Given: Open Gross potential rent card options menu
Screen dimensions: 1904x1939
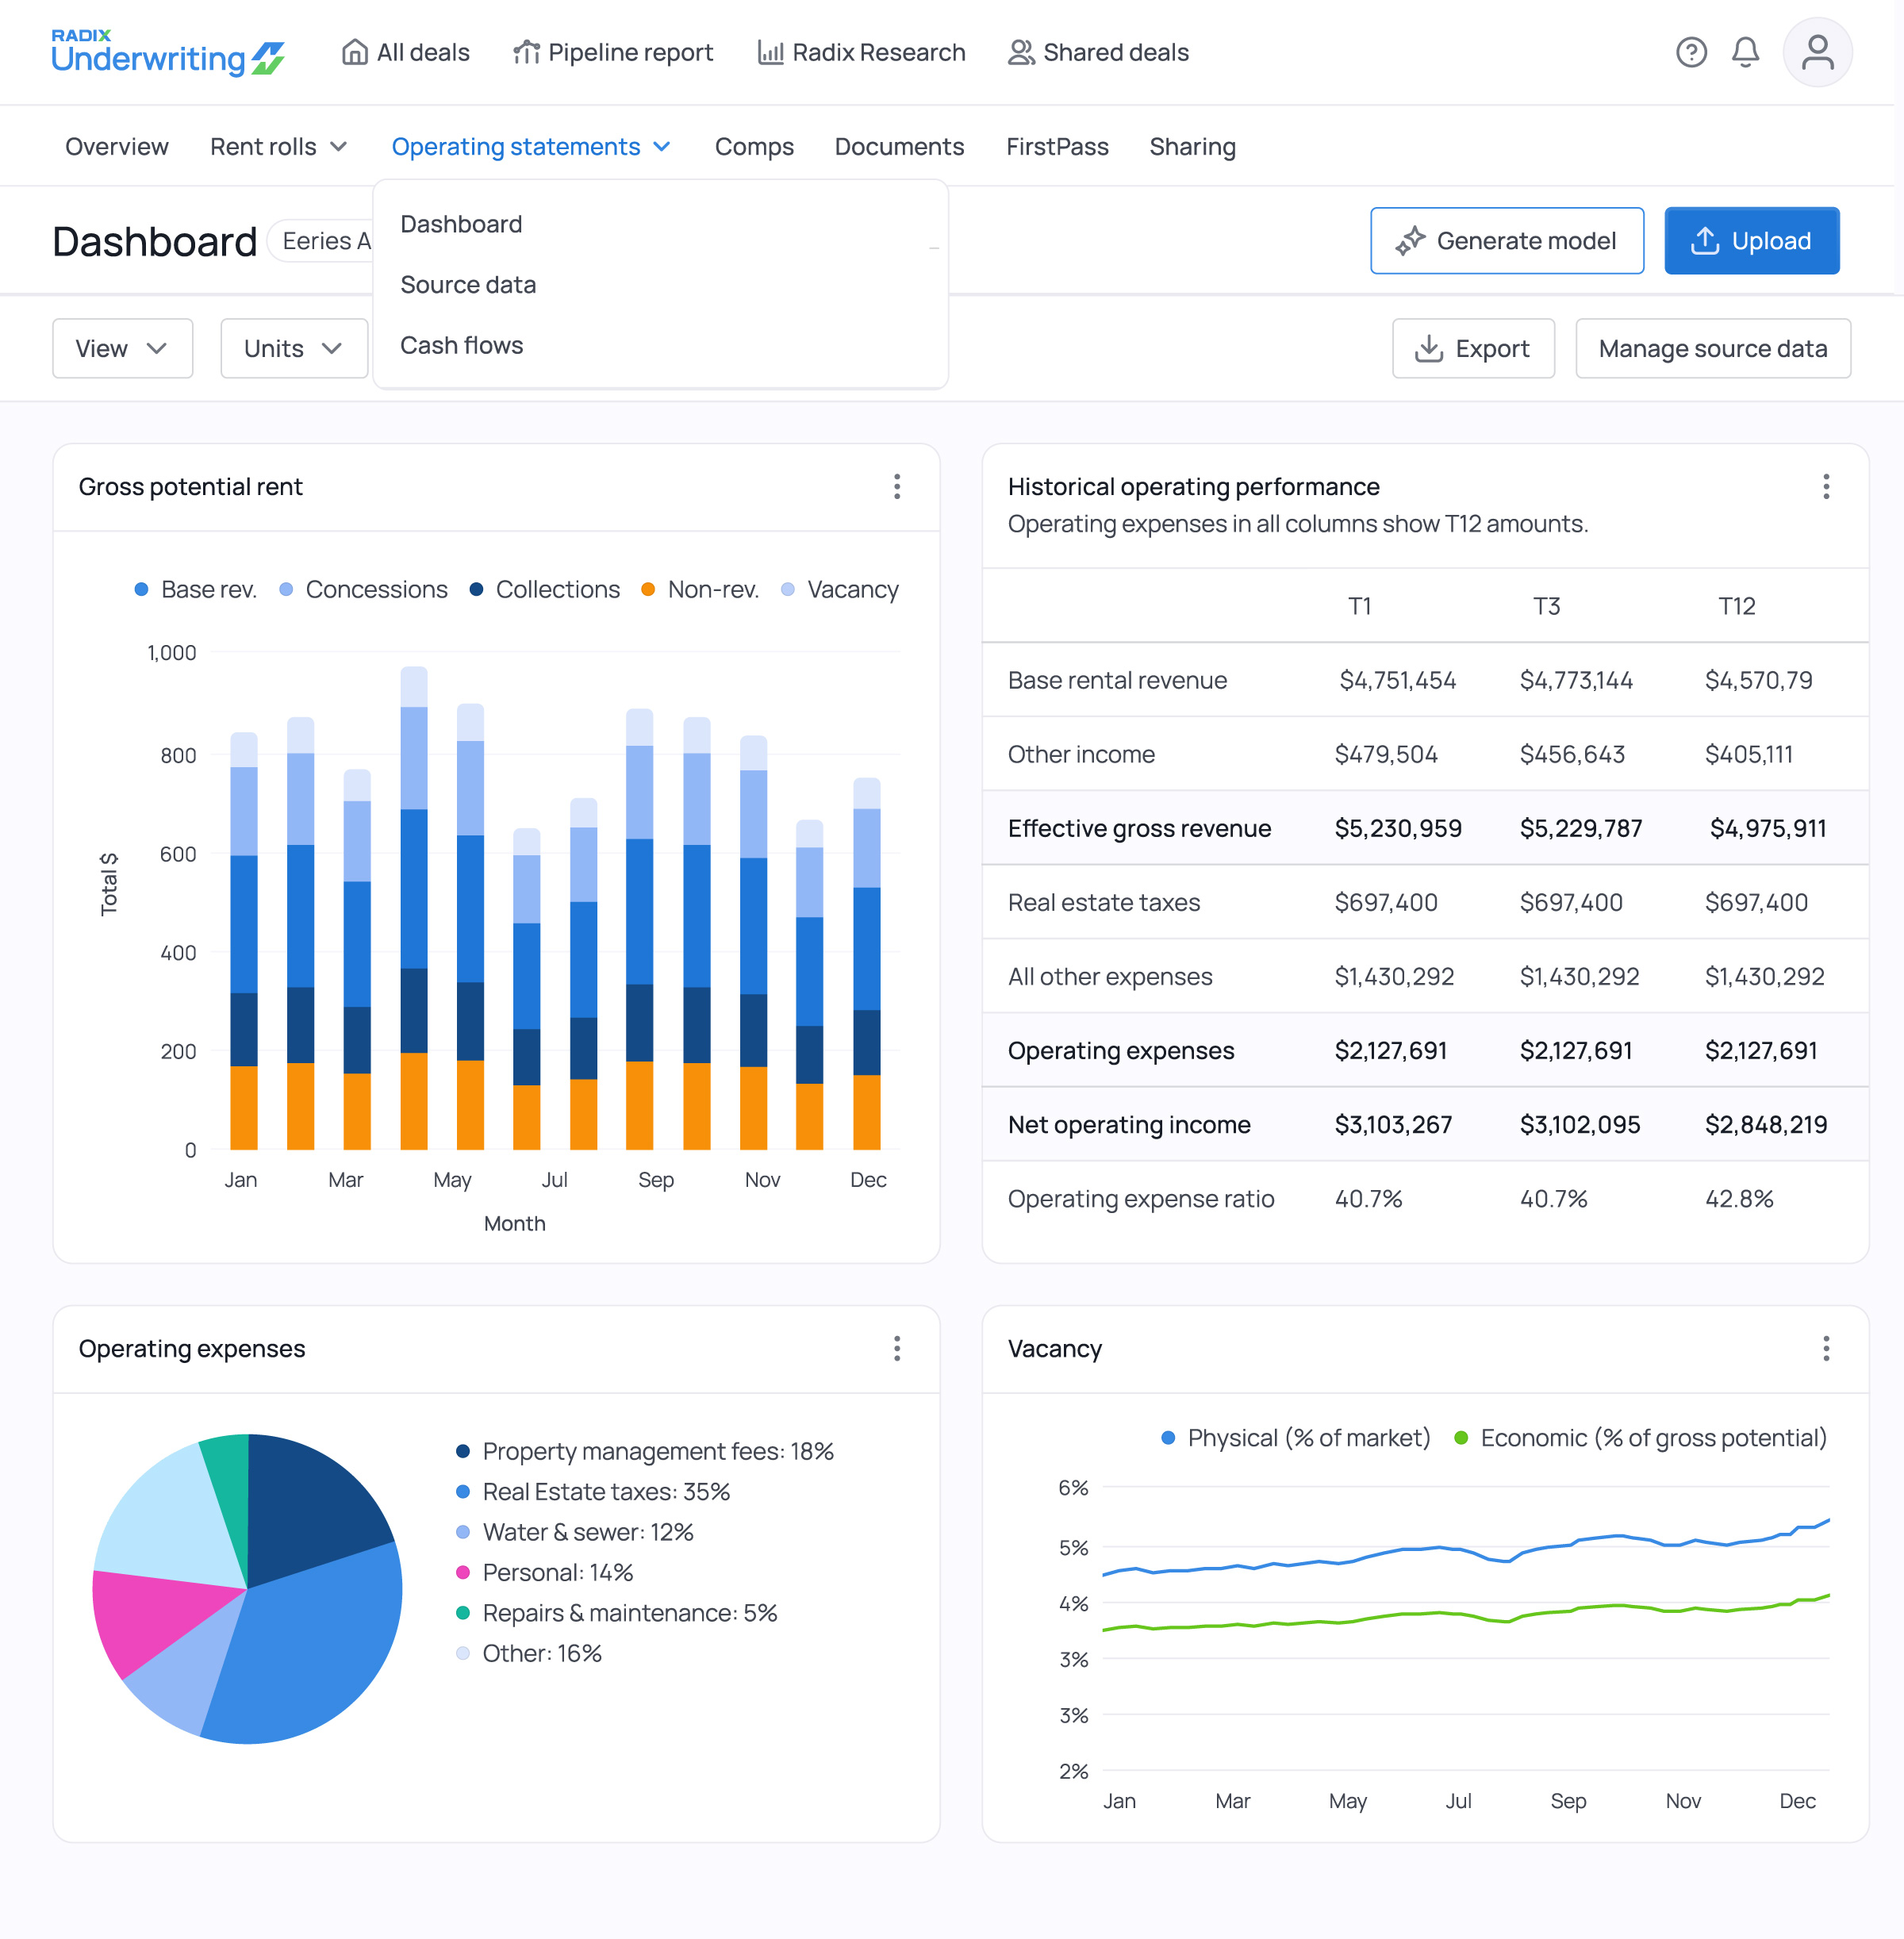Looking at the screenshot, I should pyautogui.click(x=897, y=487).
